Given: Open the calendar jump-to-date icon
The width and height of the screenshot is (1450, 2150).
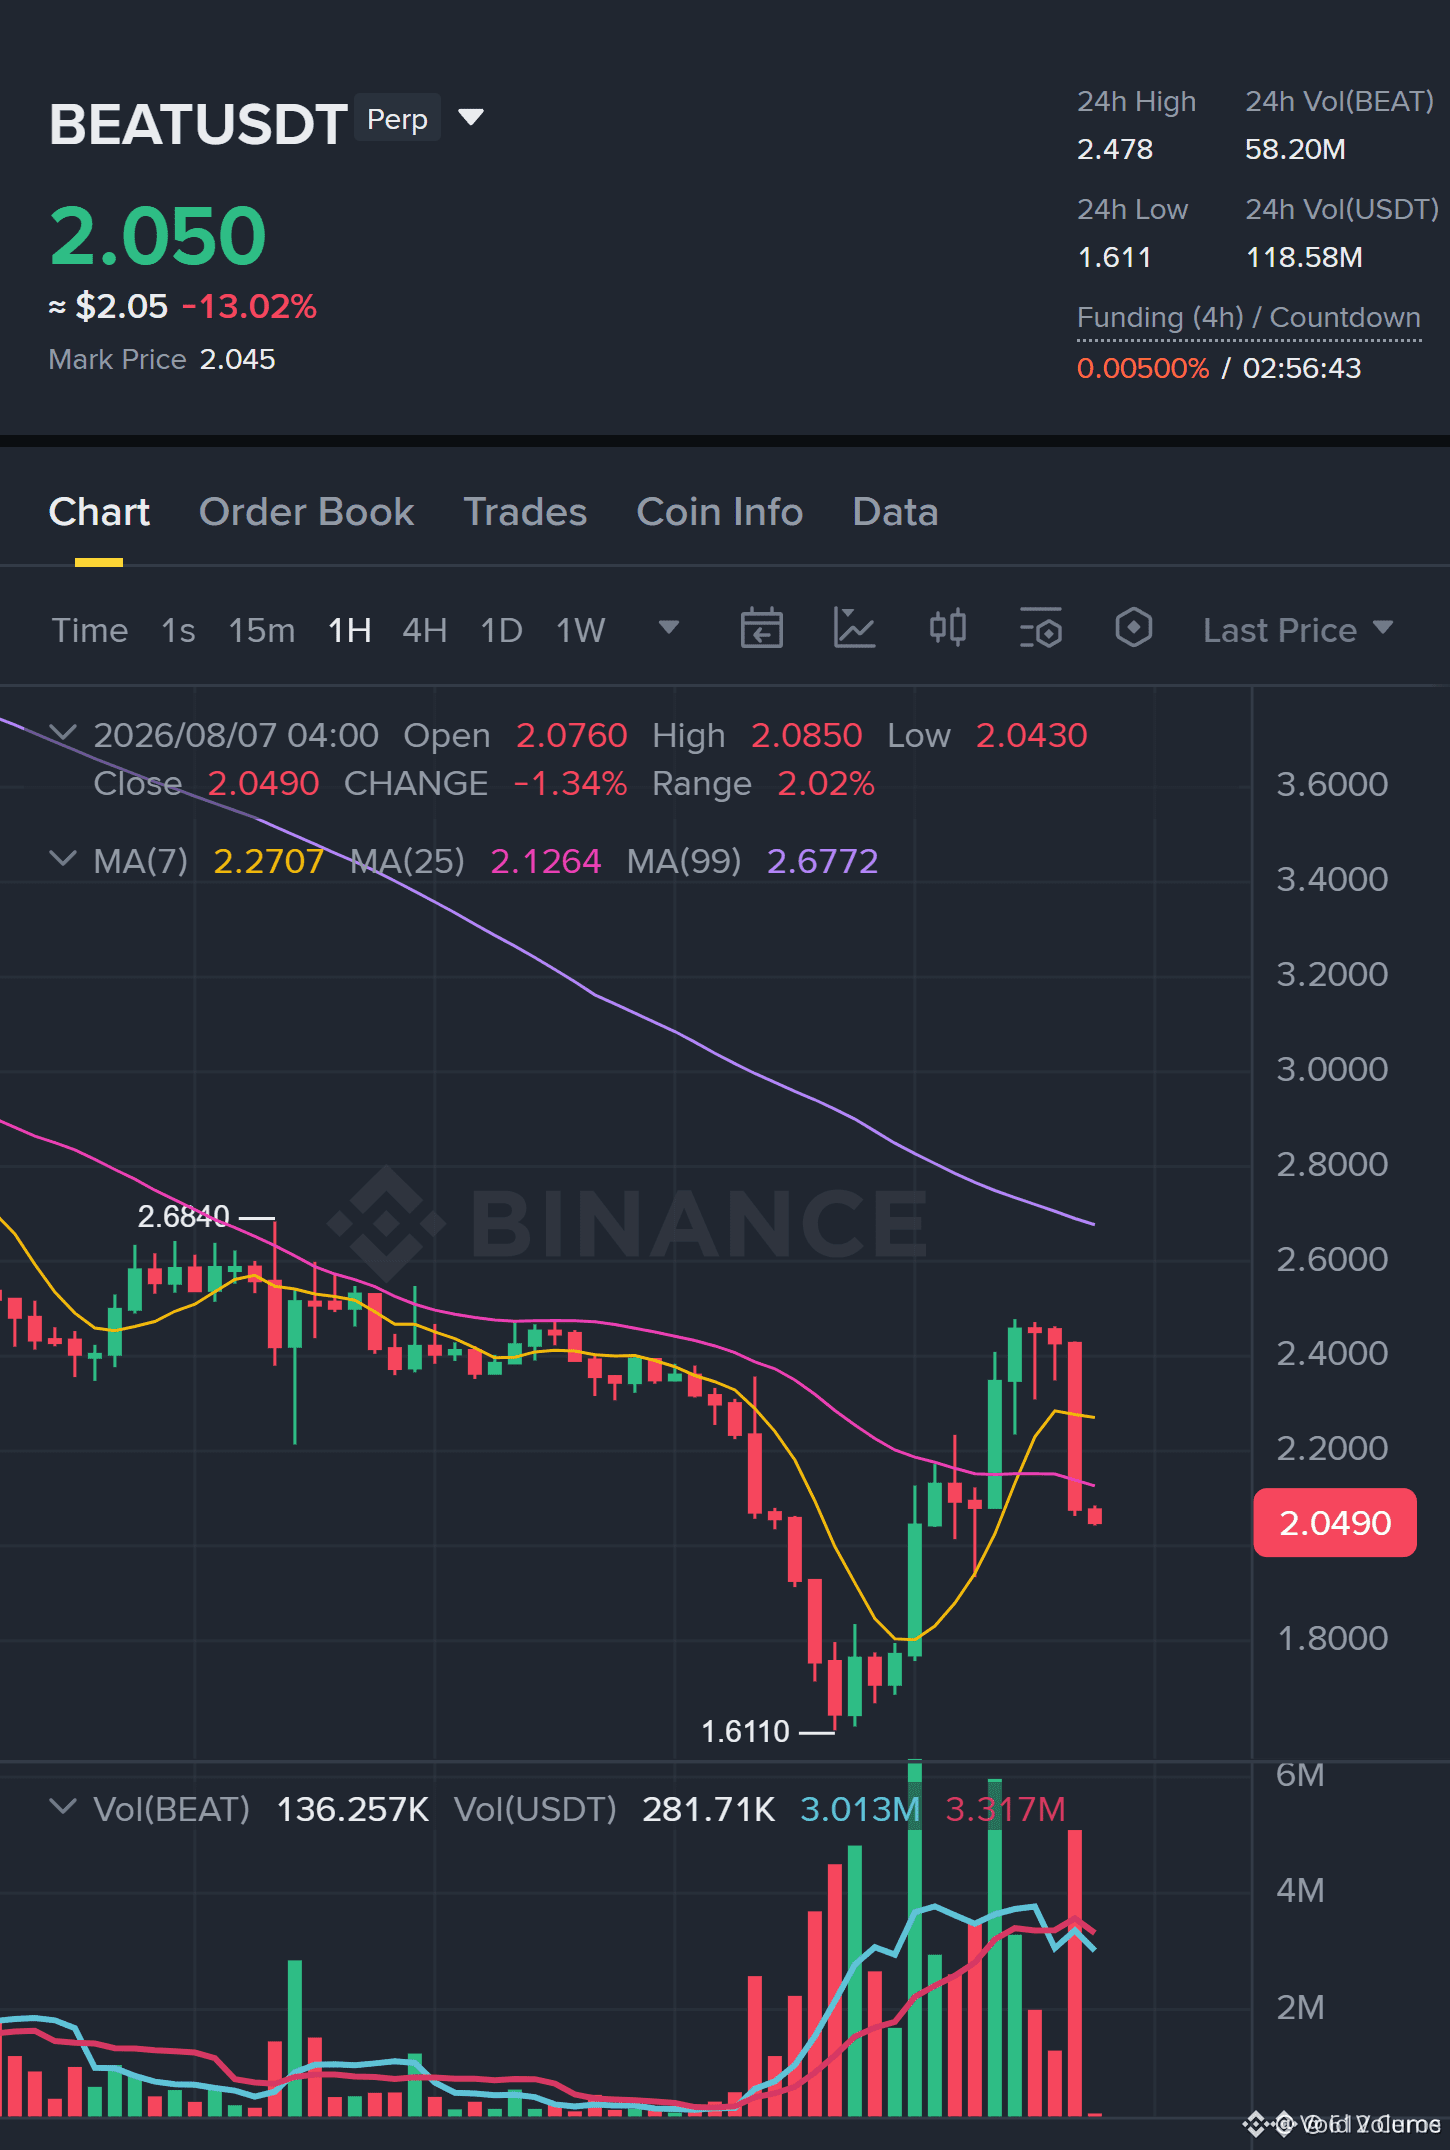Looking at the screenshot, I should 761,629.
